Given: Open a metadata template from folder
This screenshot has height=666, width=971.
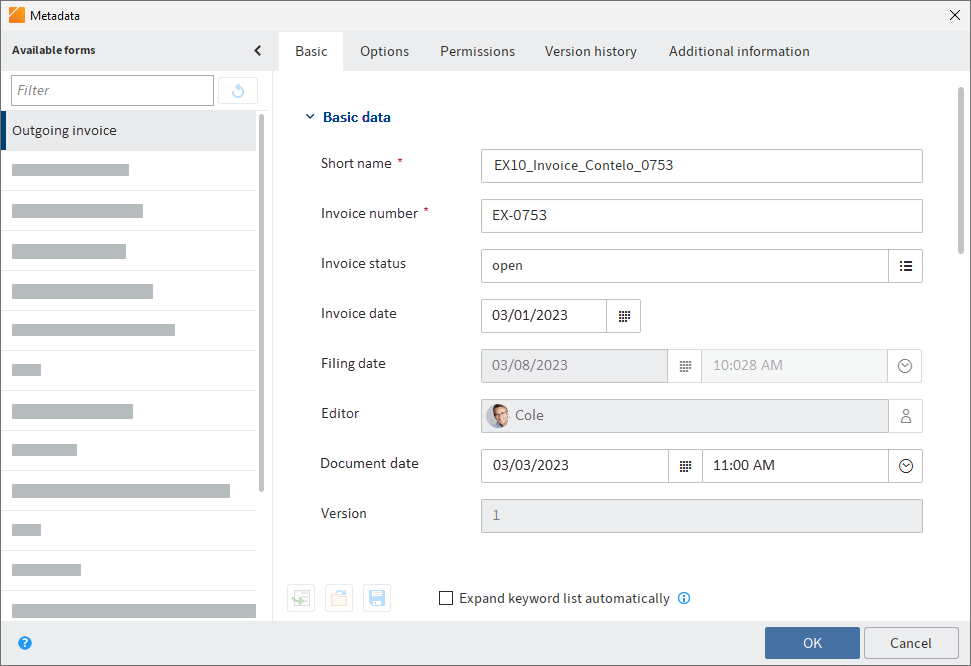Looking at the screenshot, I should pyautogui.click(x=339, y=597).
